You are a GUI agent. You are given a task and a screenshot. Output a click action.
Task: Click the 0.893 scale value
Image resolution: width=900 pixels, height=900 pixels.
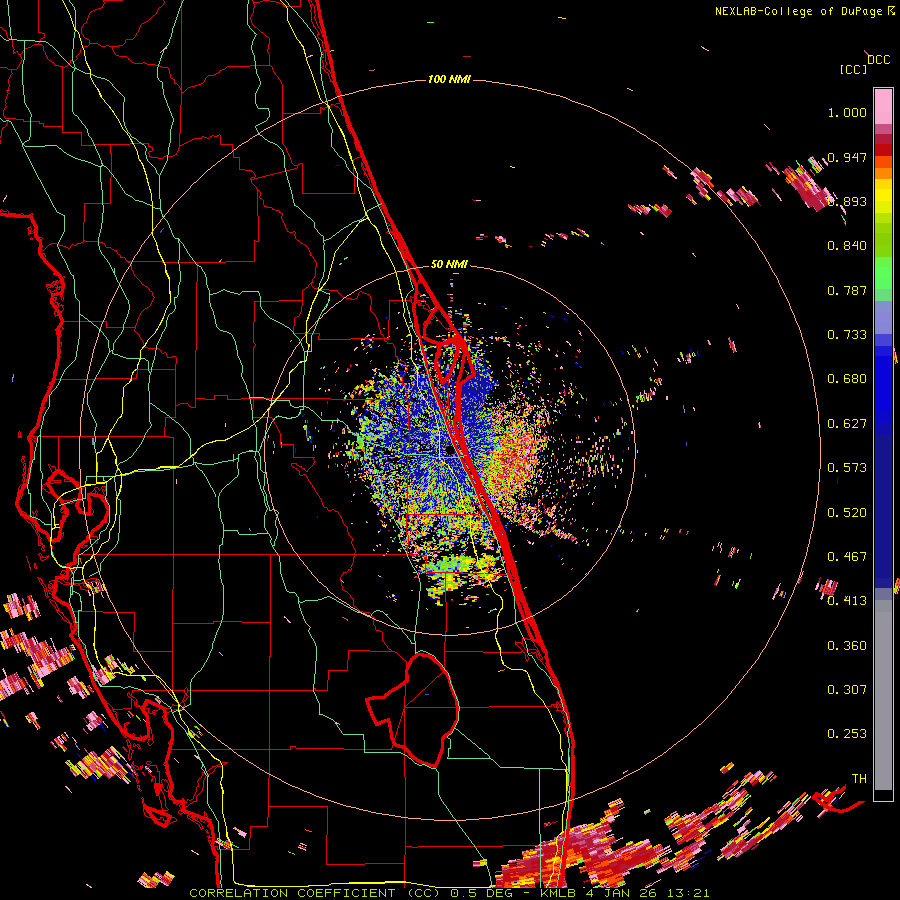(847, 201)
